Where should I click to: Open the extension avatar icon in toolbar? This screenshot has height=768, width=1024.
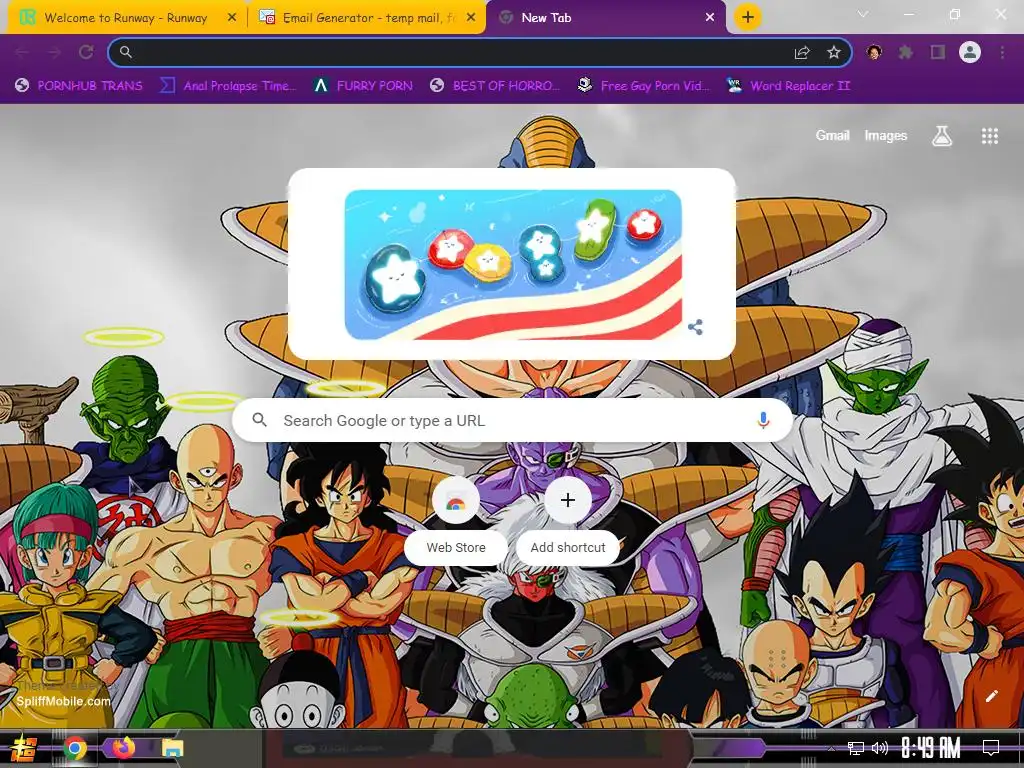[x=874, y=52]
